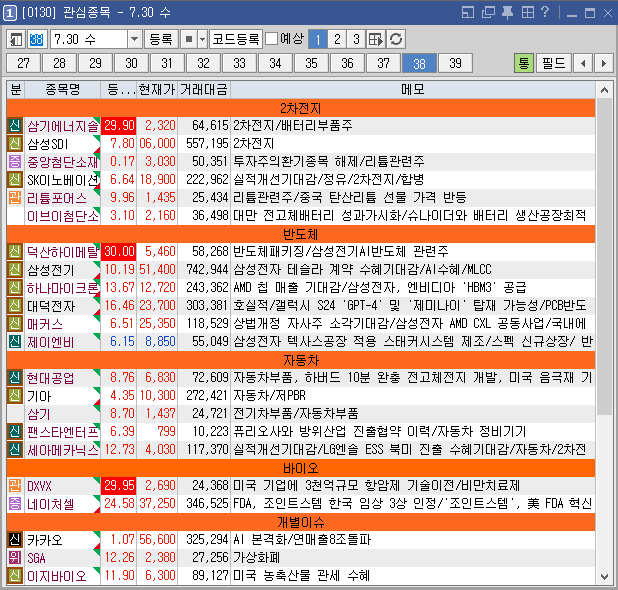Select page 2 toggle button
Viewport: 618px width, 590px height.
[x=337, y=39]
